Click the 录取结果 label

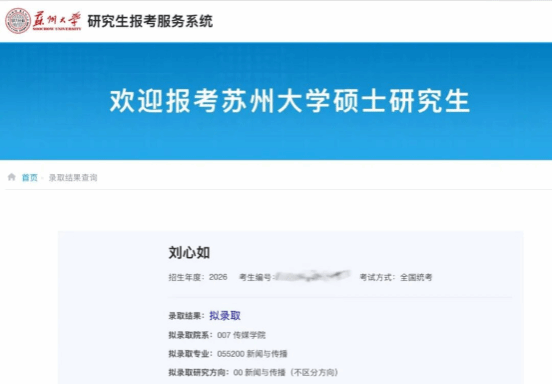pos(186,316)
